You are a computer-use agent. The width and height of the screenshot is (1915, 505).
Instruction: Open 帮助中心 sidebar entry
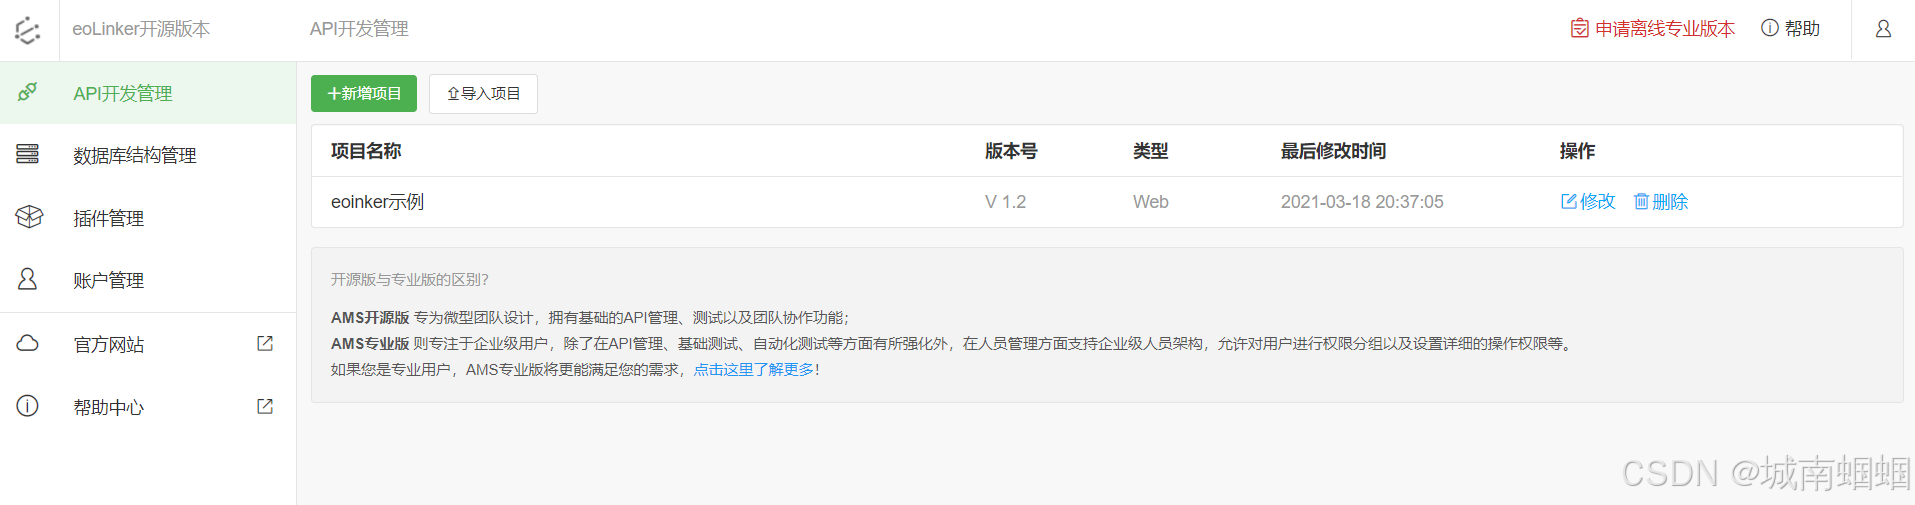[x=148, y=407]
